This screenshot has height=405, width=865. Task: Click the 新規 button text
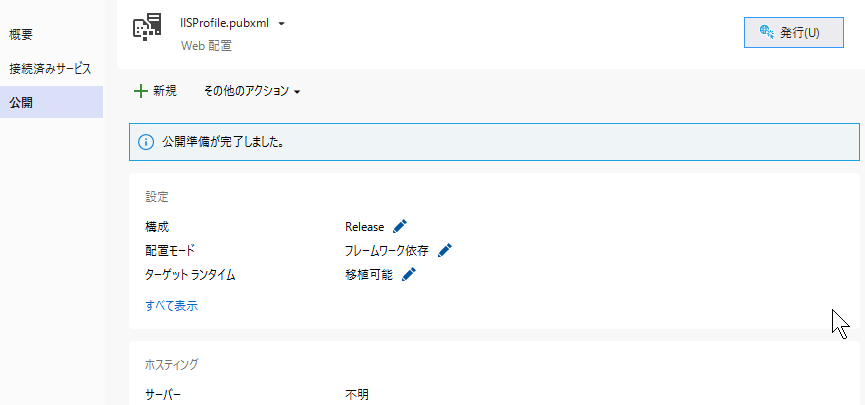point(165,91)
